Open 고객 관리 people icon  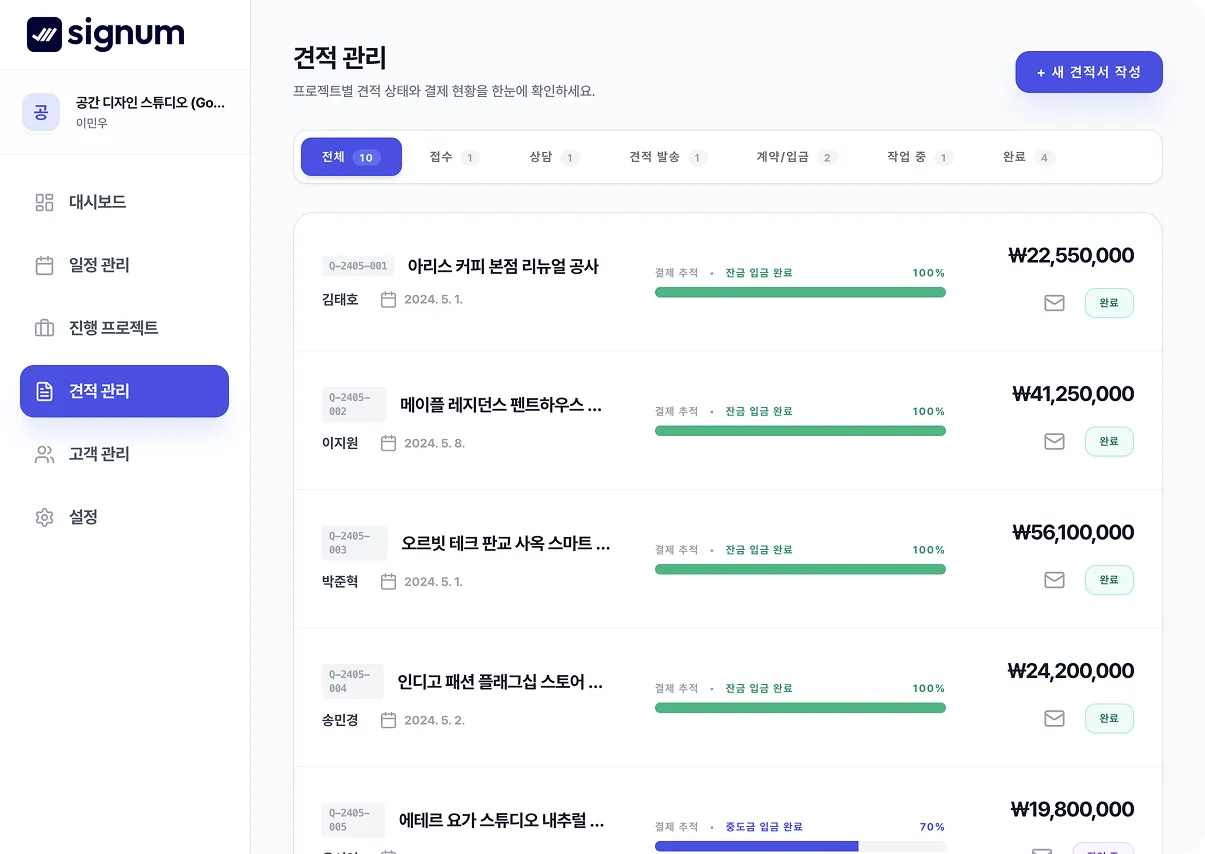click(44, 455)
